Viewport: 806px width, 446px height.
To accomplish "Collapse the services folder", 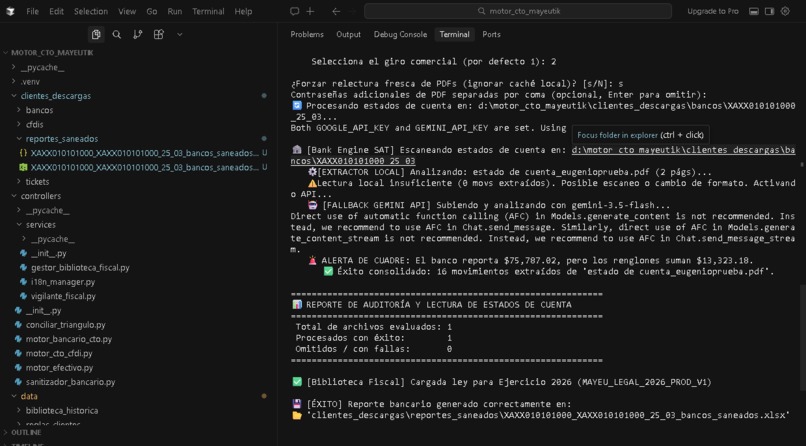I will [41, 225].
